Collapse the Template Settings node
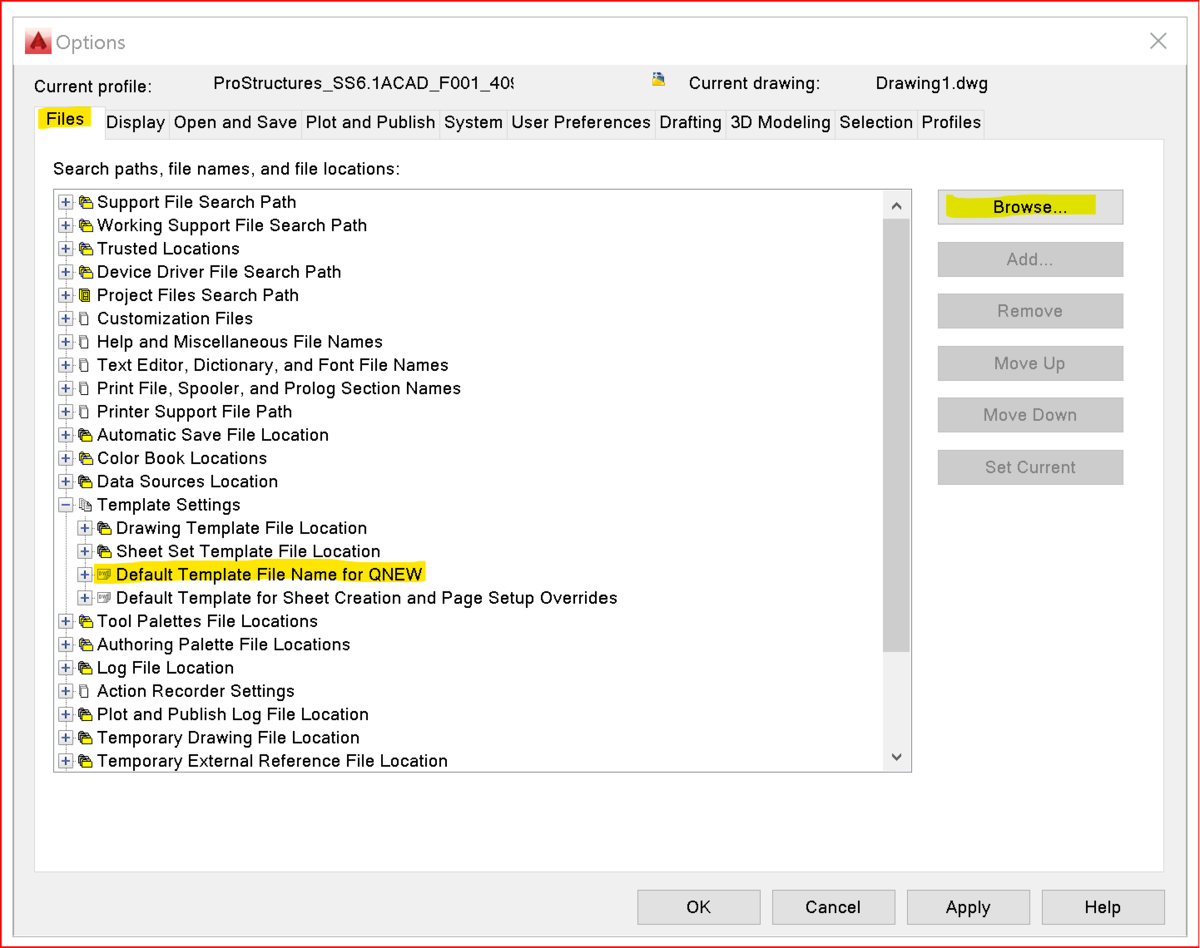The height and width of the screenshot is (948, 1200). point(66,505)
